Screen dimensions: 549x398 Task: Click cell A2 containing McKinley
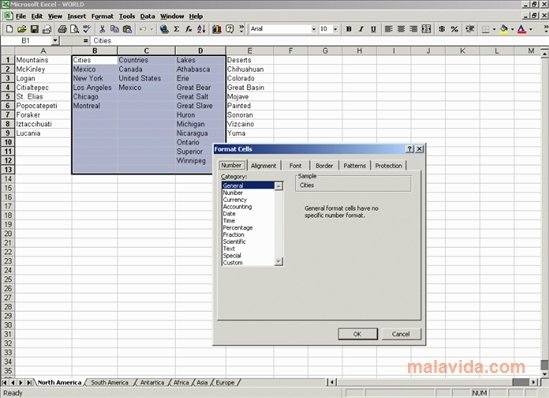43,69
